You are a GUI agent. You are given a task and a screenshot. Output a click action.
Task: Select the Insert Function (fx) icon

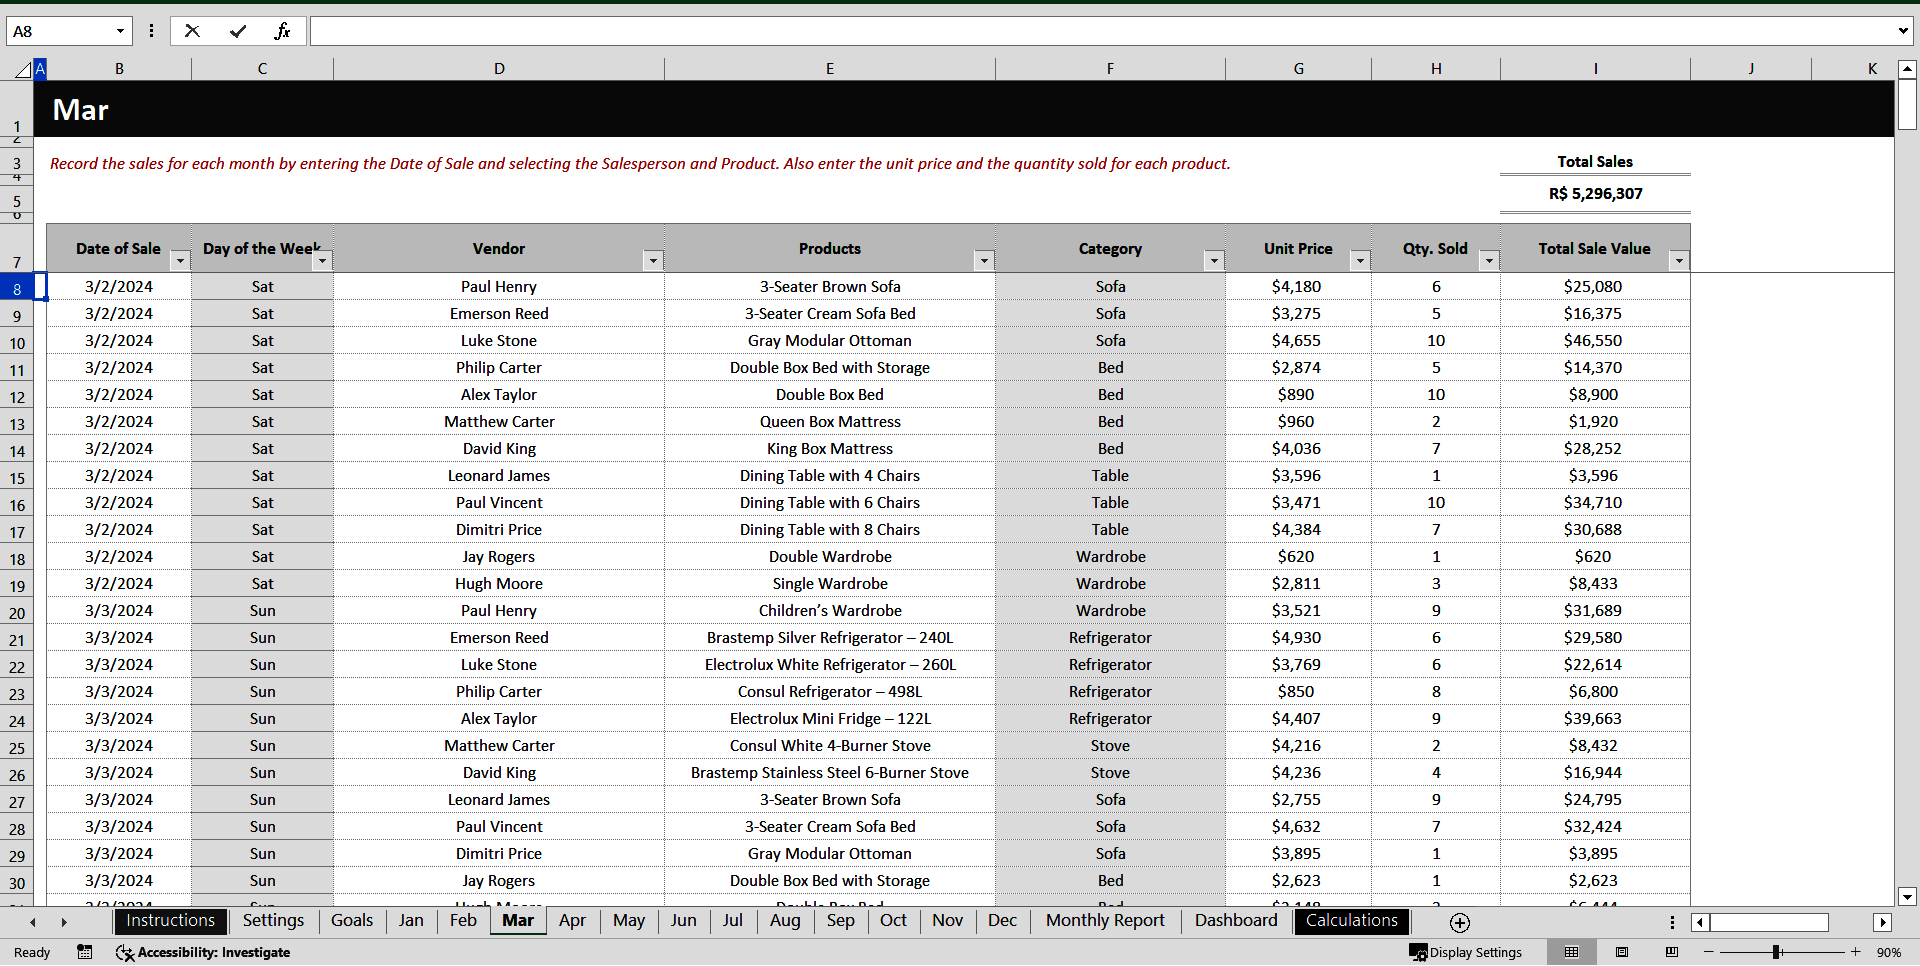pos(283,31)
